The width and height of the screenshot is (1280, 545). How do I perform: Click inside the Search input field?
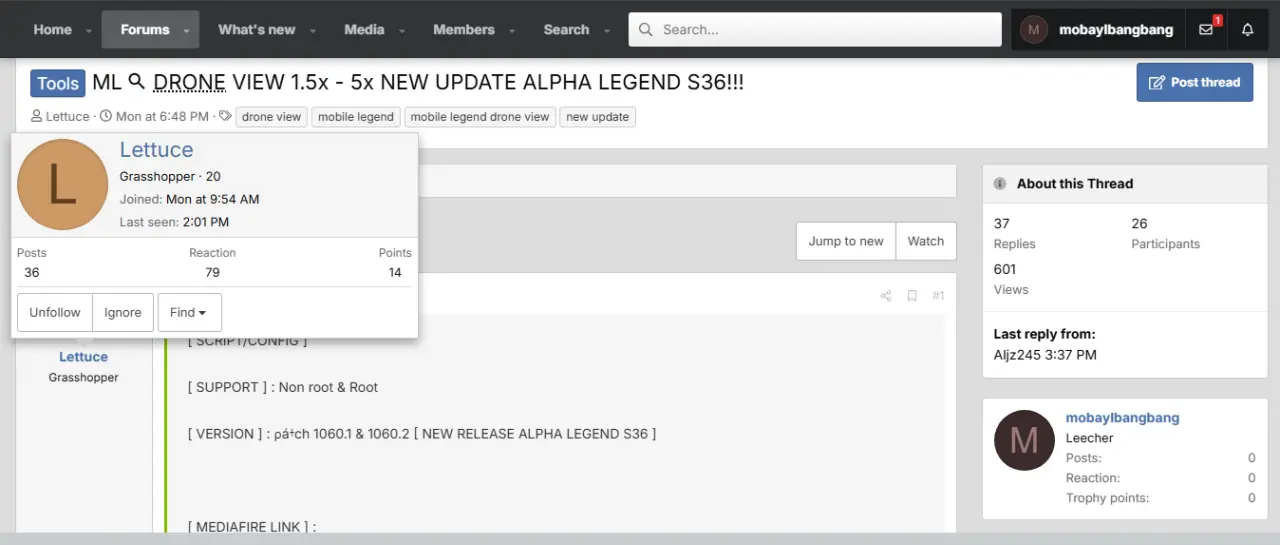[815, 30]
